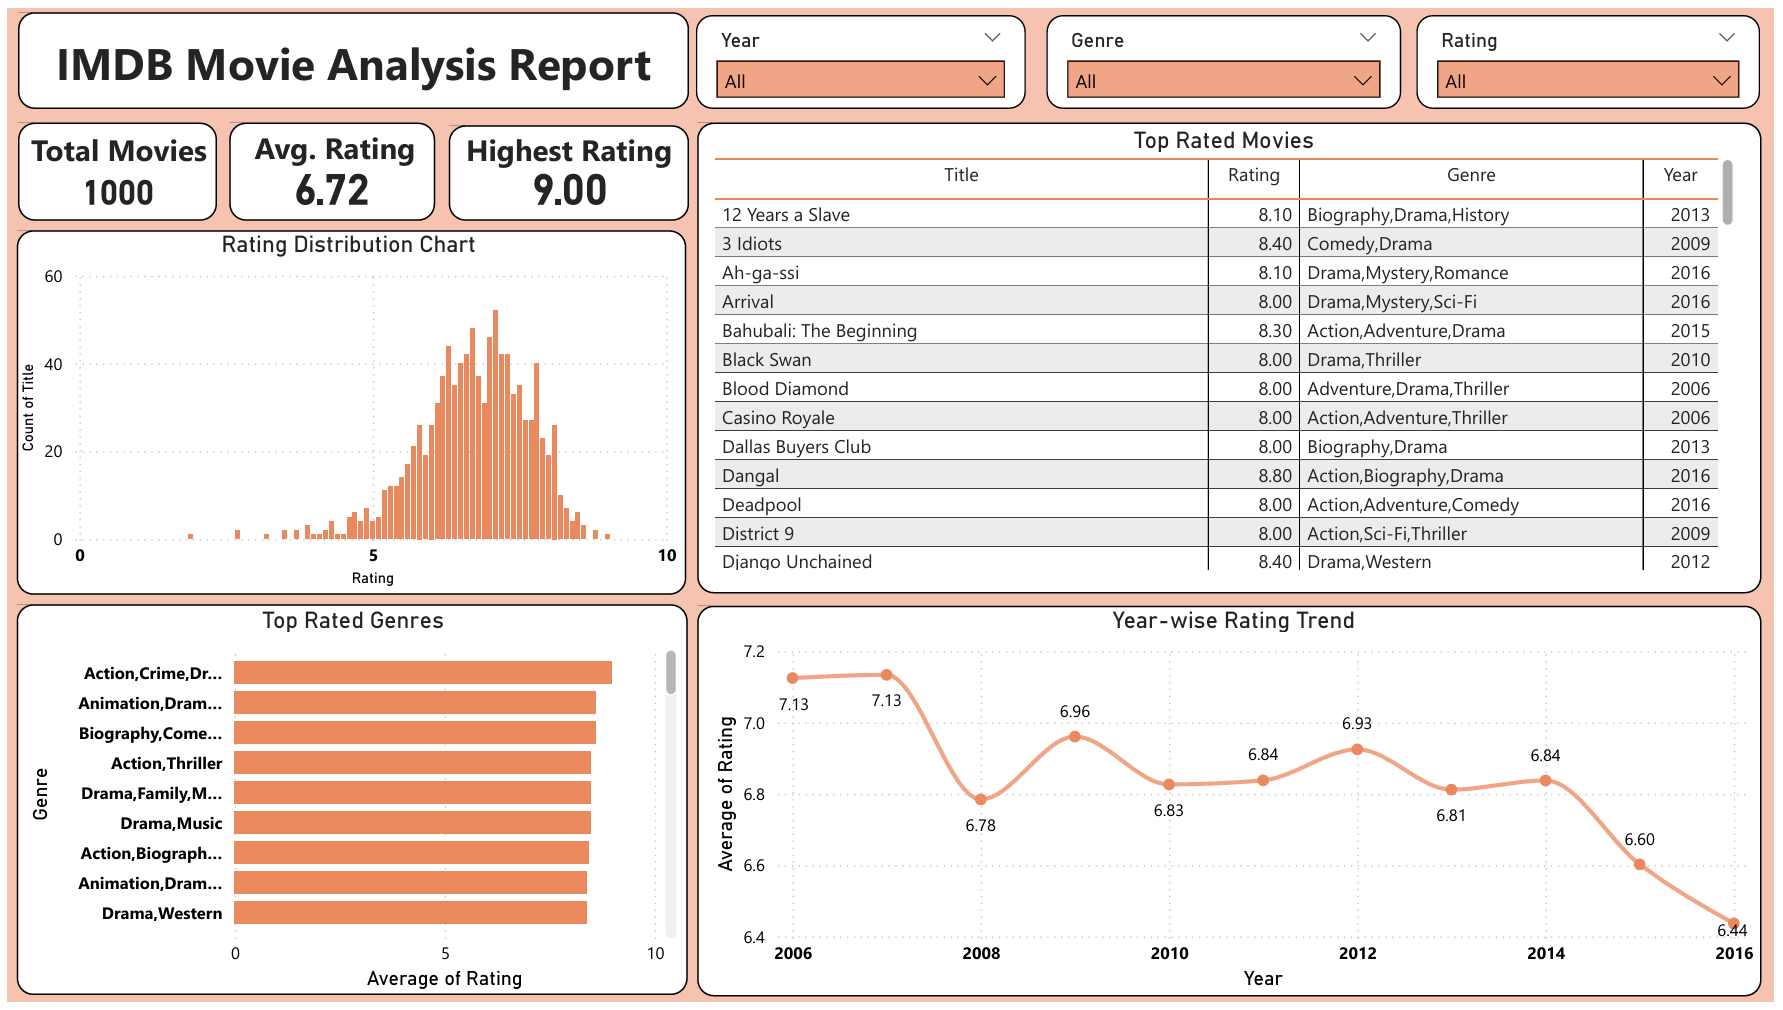Click the IMDB Movie Analysis Report title
Viewport: 1783px width, 1010px height.
(x=353, y=65)
